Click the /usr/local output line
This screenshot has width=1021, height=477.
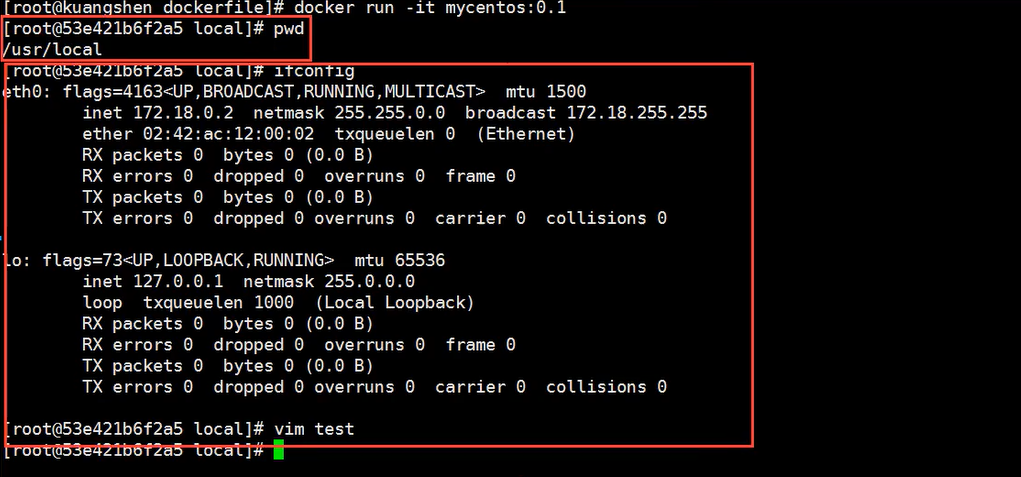pyautogui.click(x=53, y=49)
